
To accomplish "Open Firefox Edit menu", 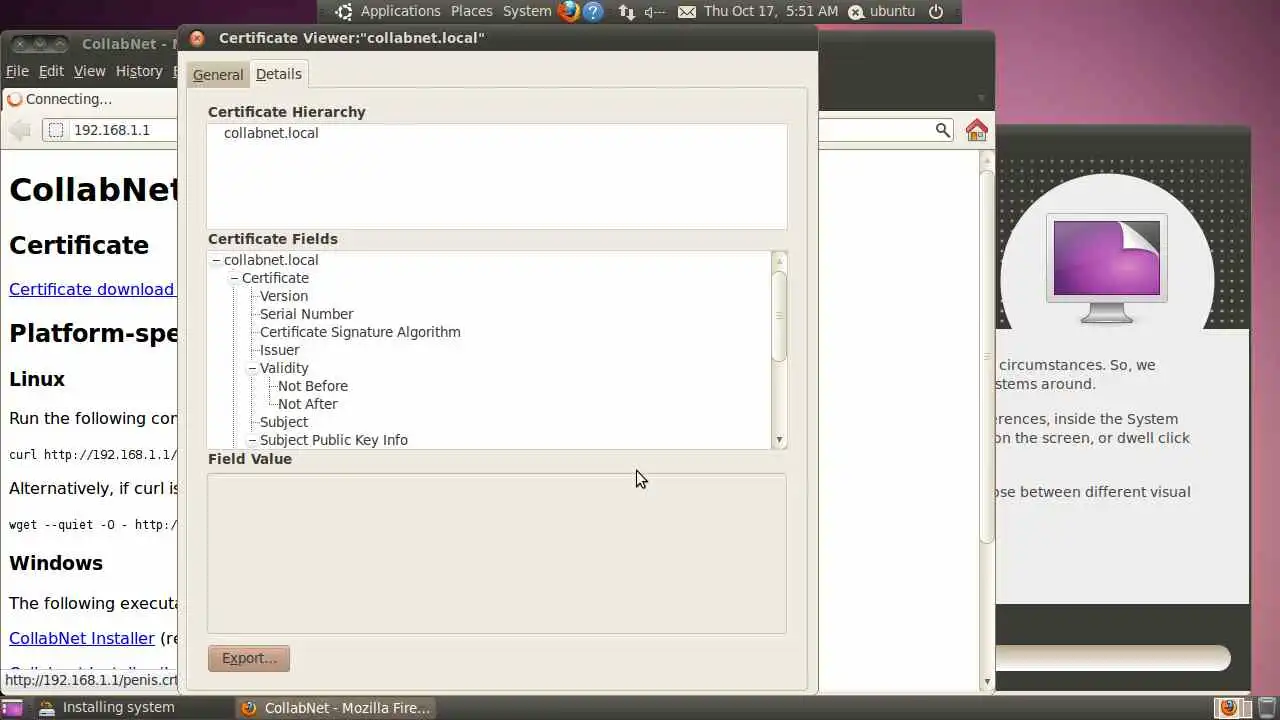I will (51, 71).
